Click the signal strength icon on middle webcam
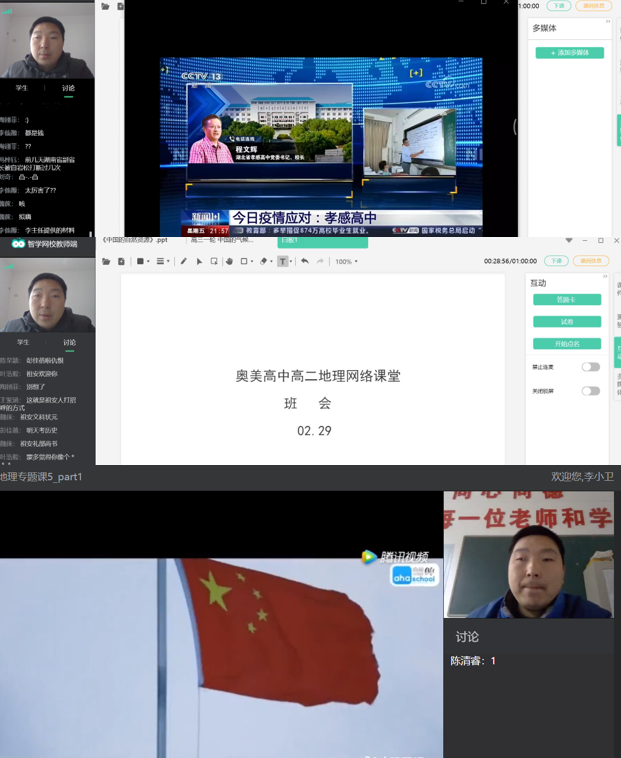621x758 pixels. [8, 266]
